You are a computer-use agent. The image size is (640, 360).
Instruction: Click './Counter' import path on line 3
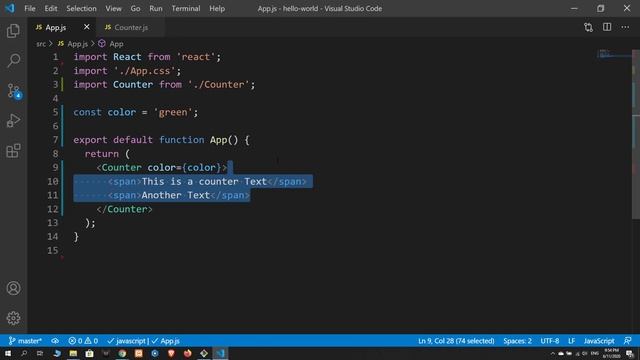coord(218,84)
